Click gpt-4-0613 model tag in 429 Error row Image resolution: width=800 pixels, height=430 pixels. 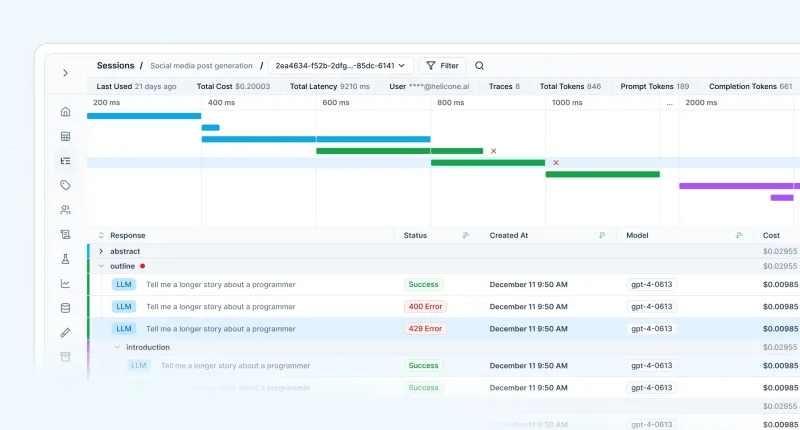(x=652, y=328)
